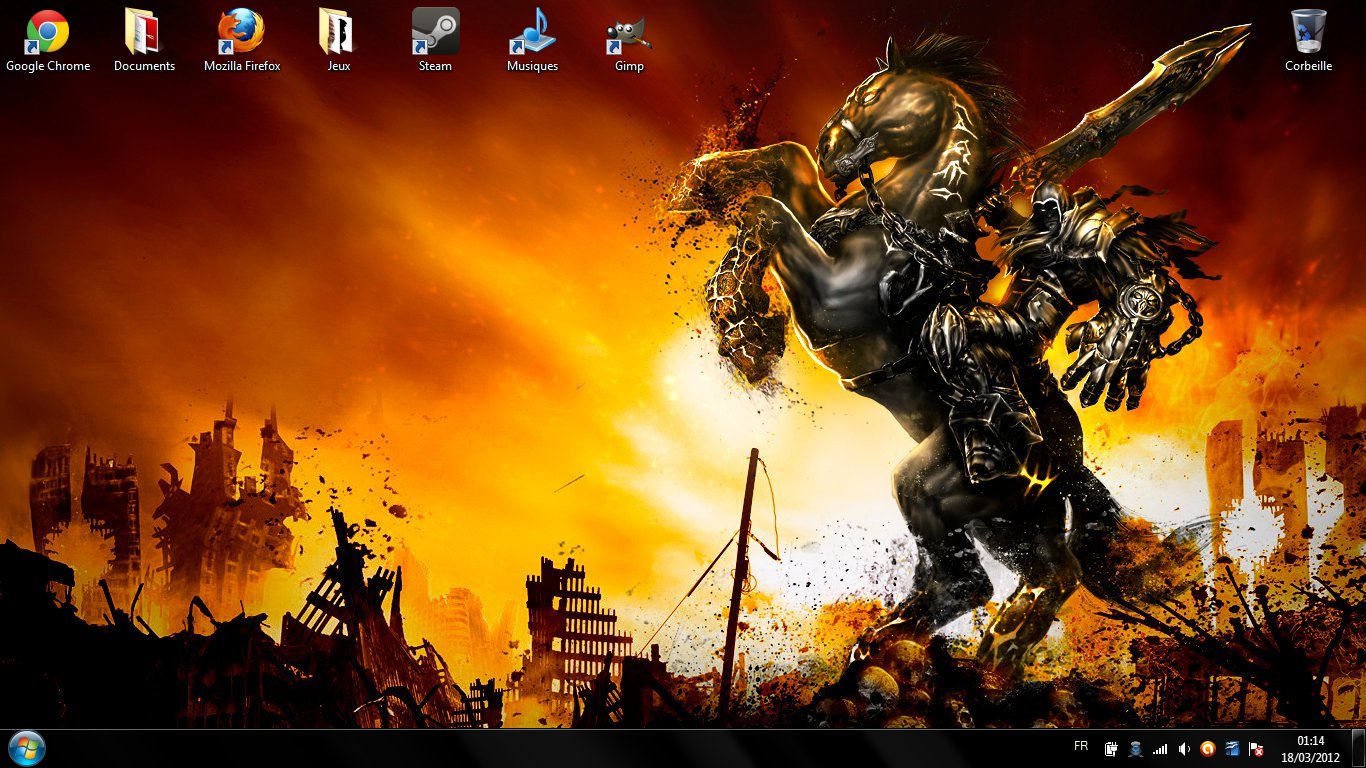Click the speaker volume tray icon
1366x768 pixels.
1184,748
